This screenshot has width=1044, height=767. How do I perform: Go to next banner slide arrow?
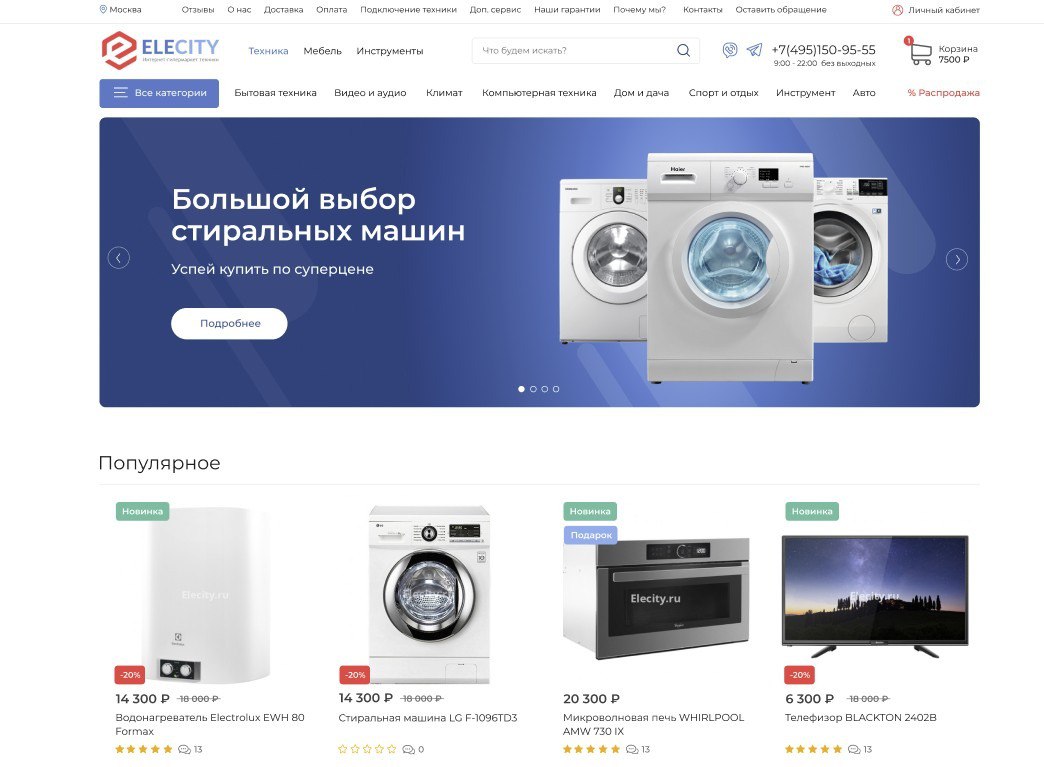957,259
